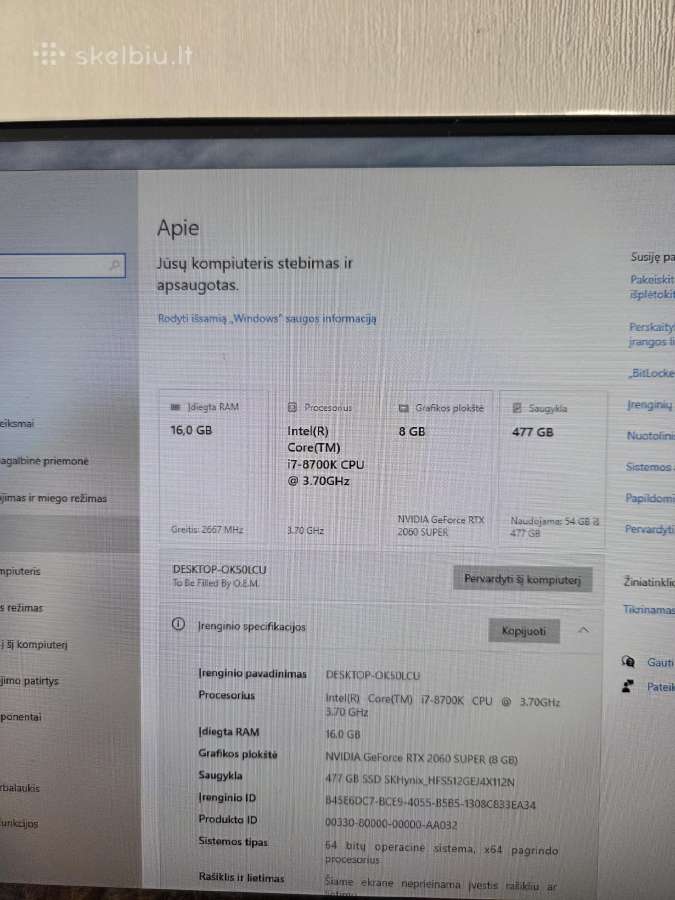
Task: Select sidebar item 'miego režimas'
Action: (x=53, y=498)
